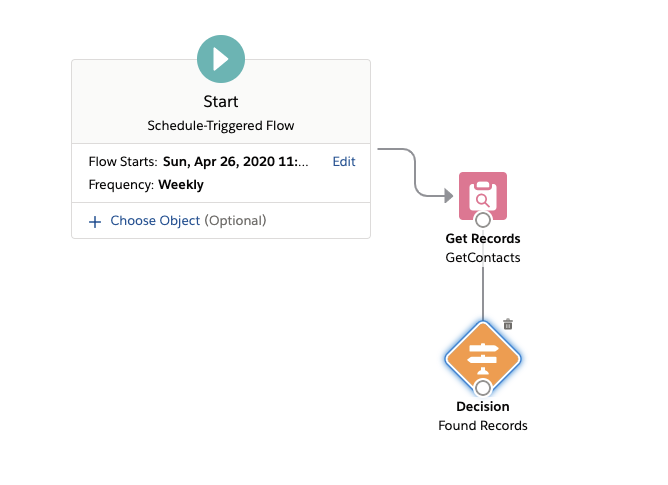Click the connector node at Decision's bottom
The width and height of the screenshot is (668, 485).
(x=483, y=387)
